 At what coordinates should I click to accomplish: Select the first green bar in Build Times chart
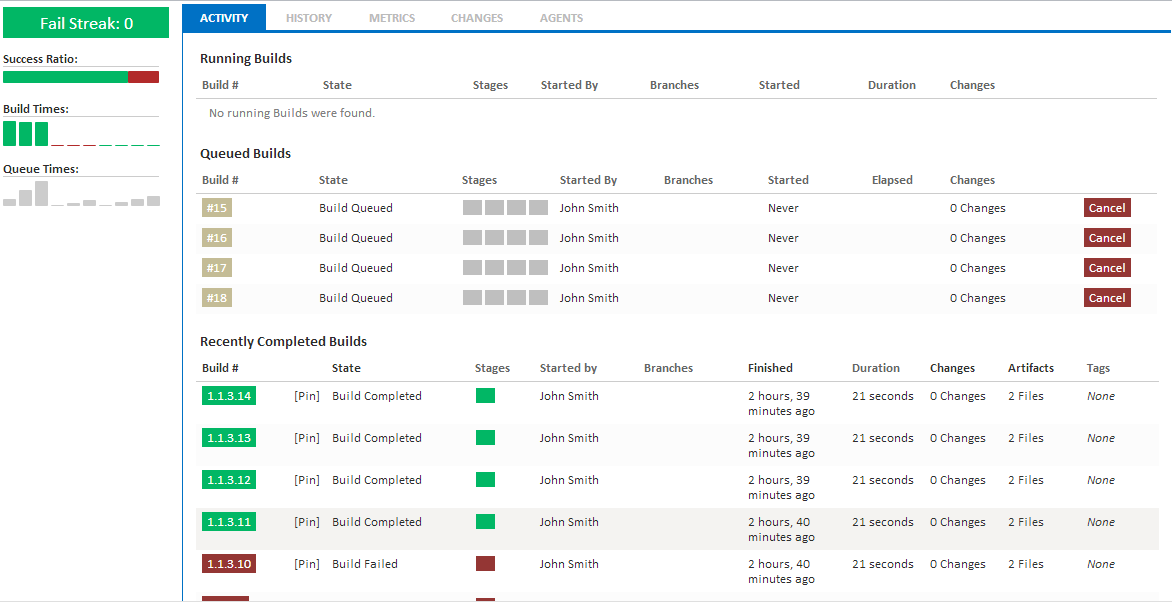10,133
